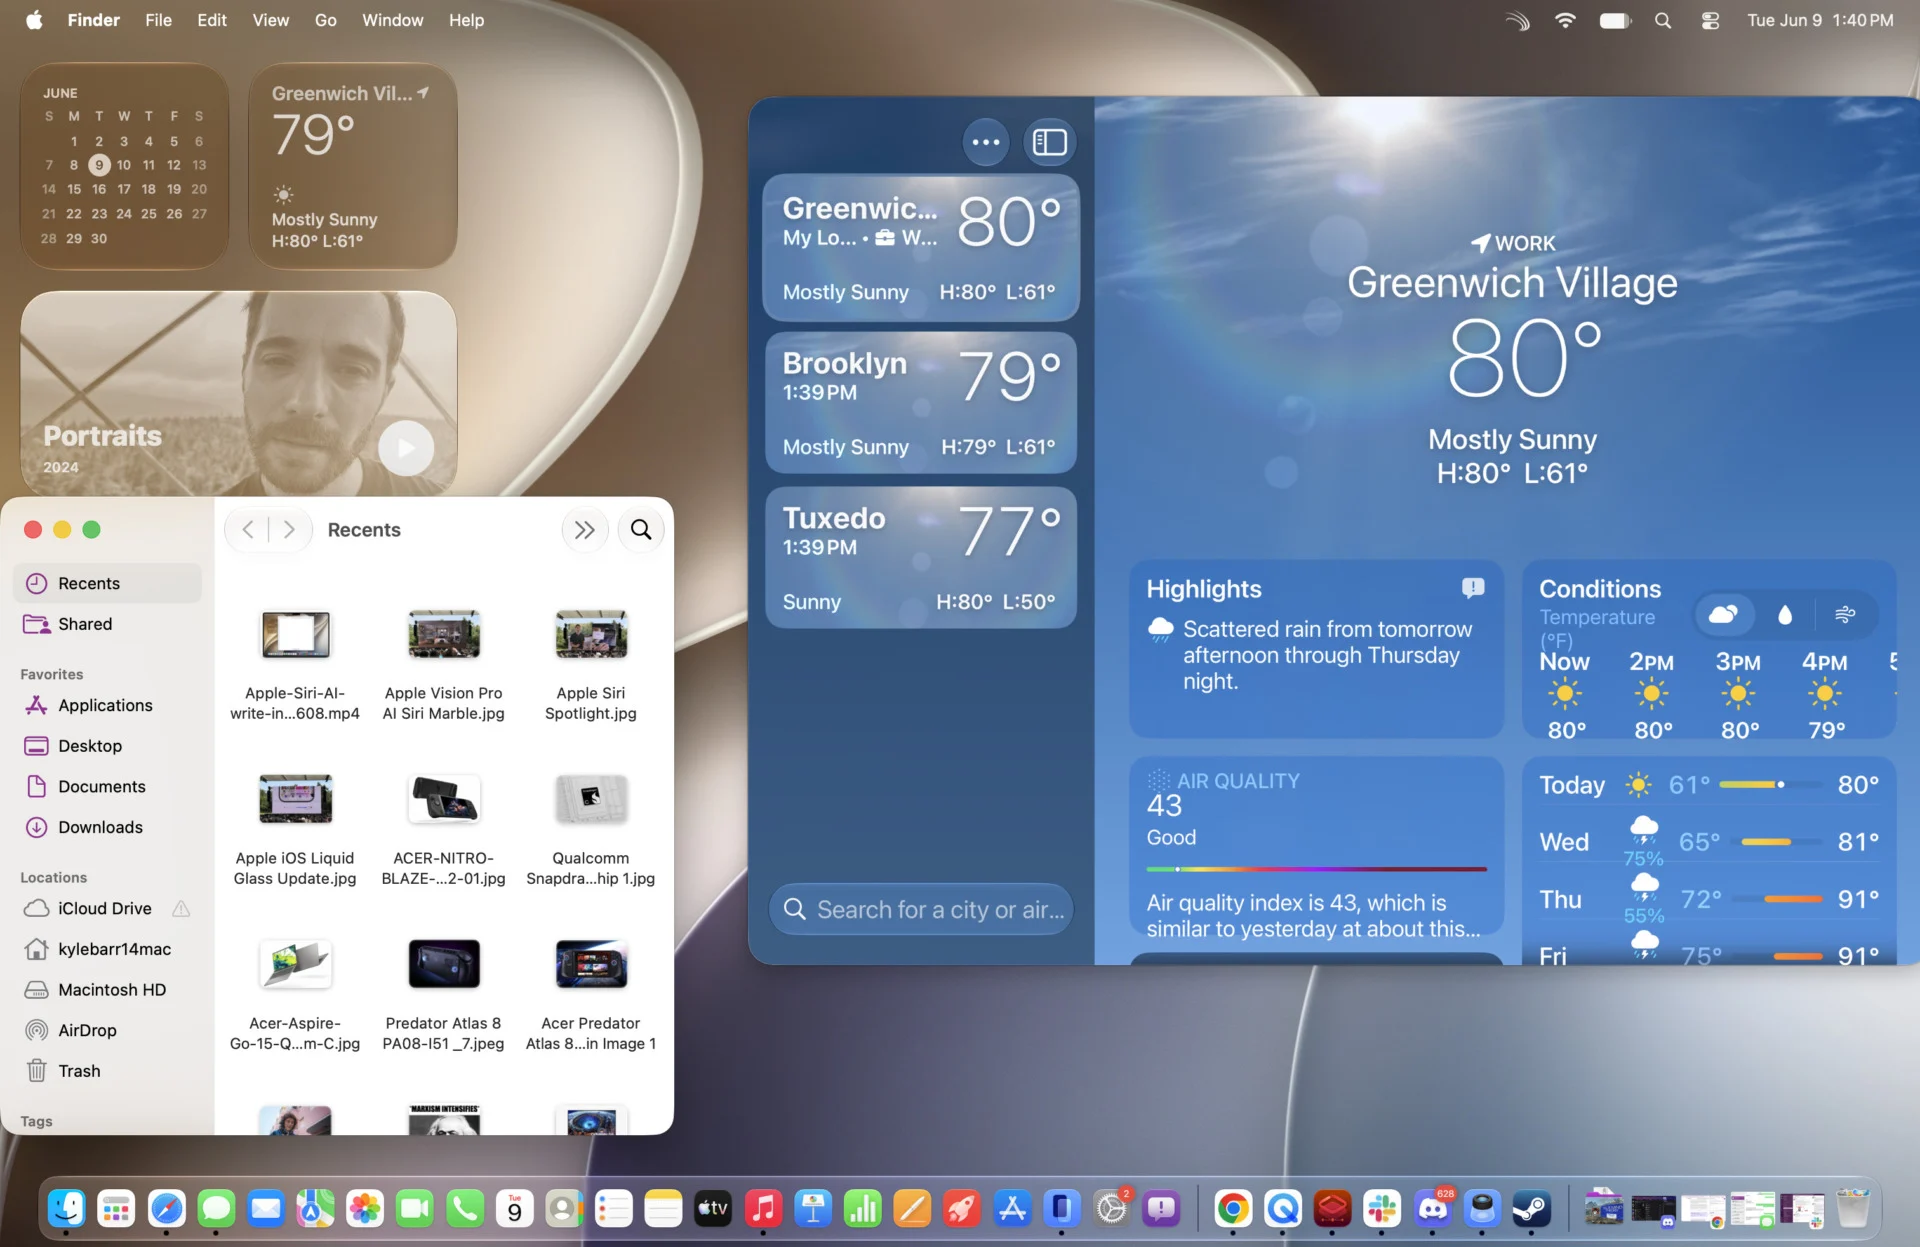Select Recents in Finder sidebar
Screen dimensions: 1920x1247
(107, 583)
